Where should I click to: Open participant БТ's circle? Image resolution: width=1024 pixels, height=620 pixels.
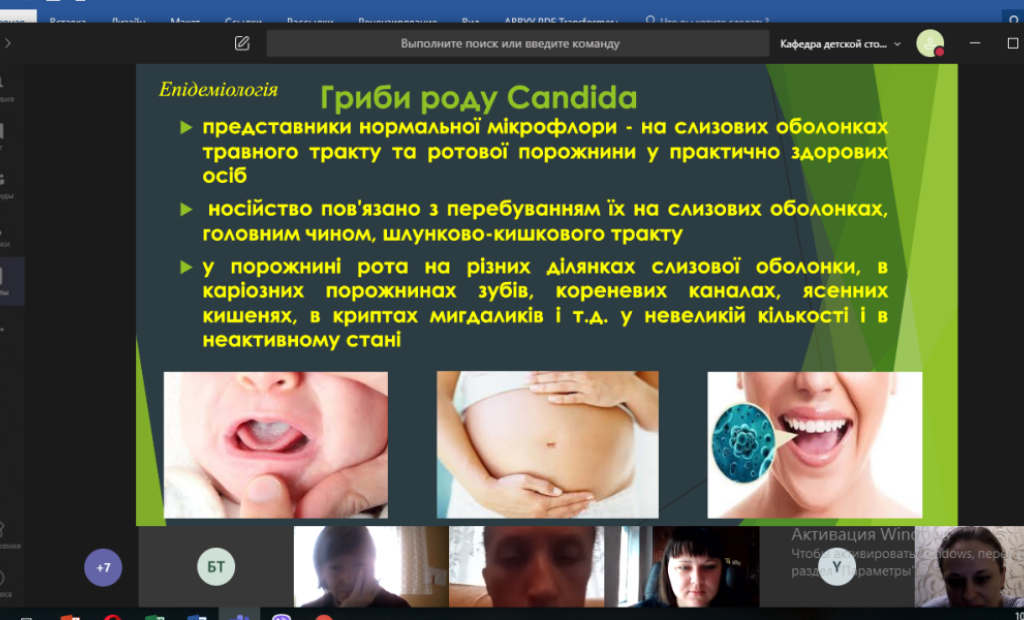click(x=215, y=566)
